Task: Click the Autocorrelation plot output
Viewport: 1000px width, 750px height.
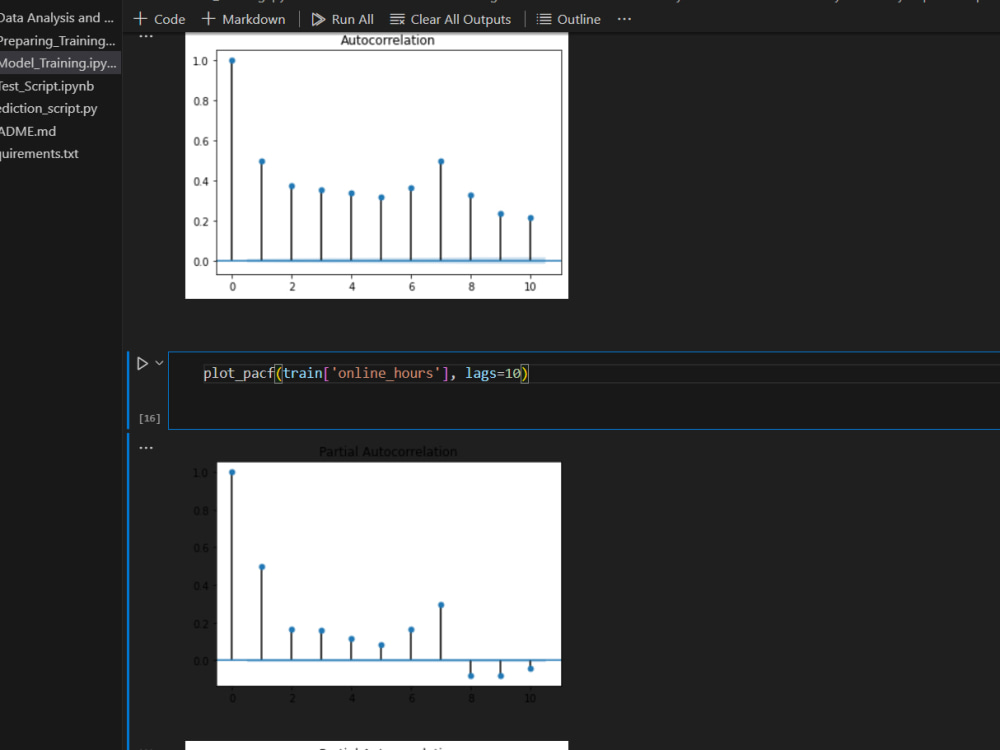Action: [x=376, y=165]
